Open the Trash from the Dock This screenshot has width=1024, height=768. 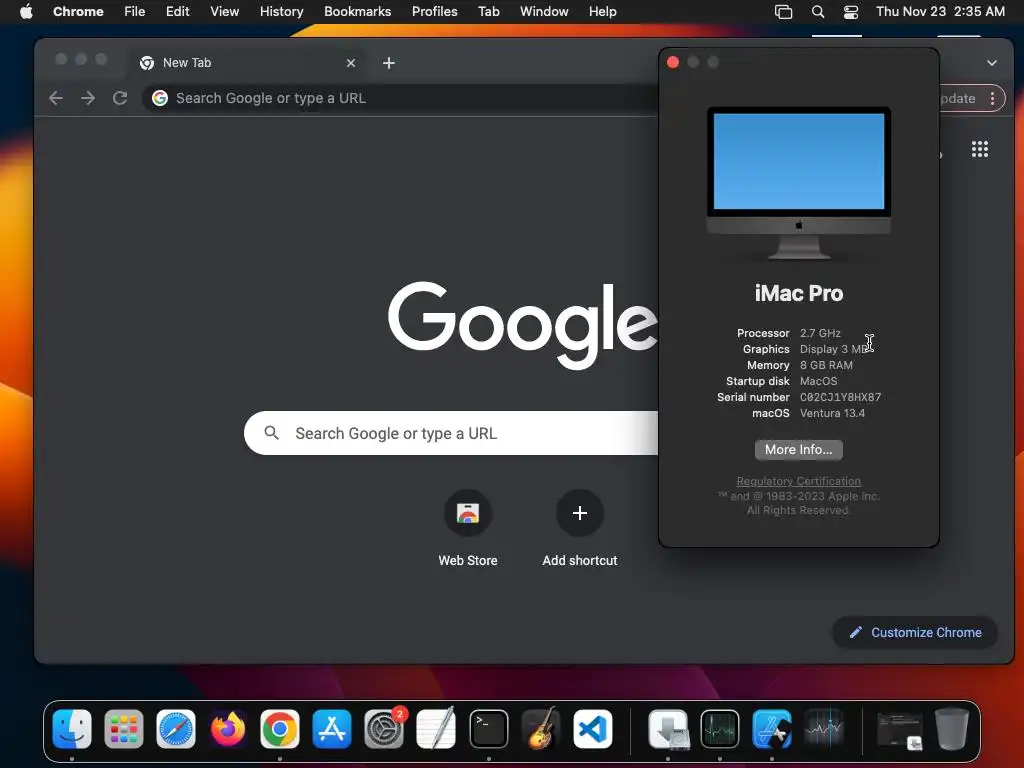(952, 728)
